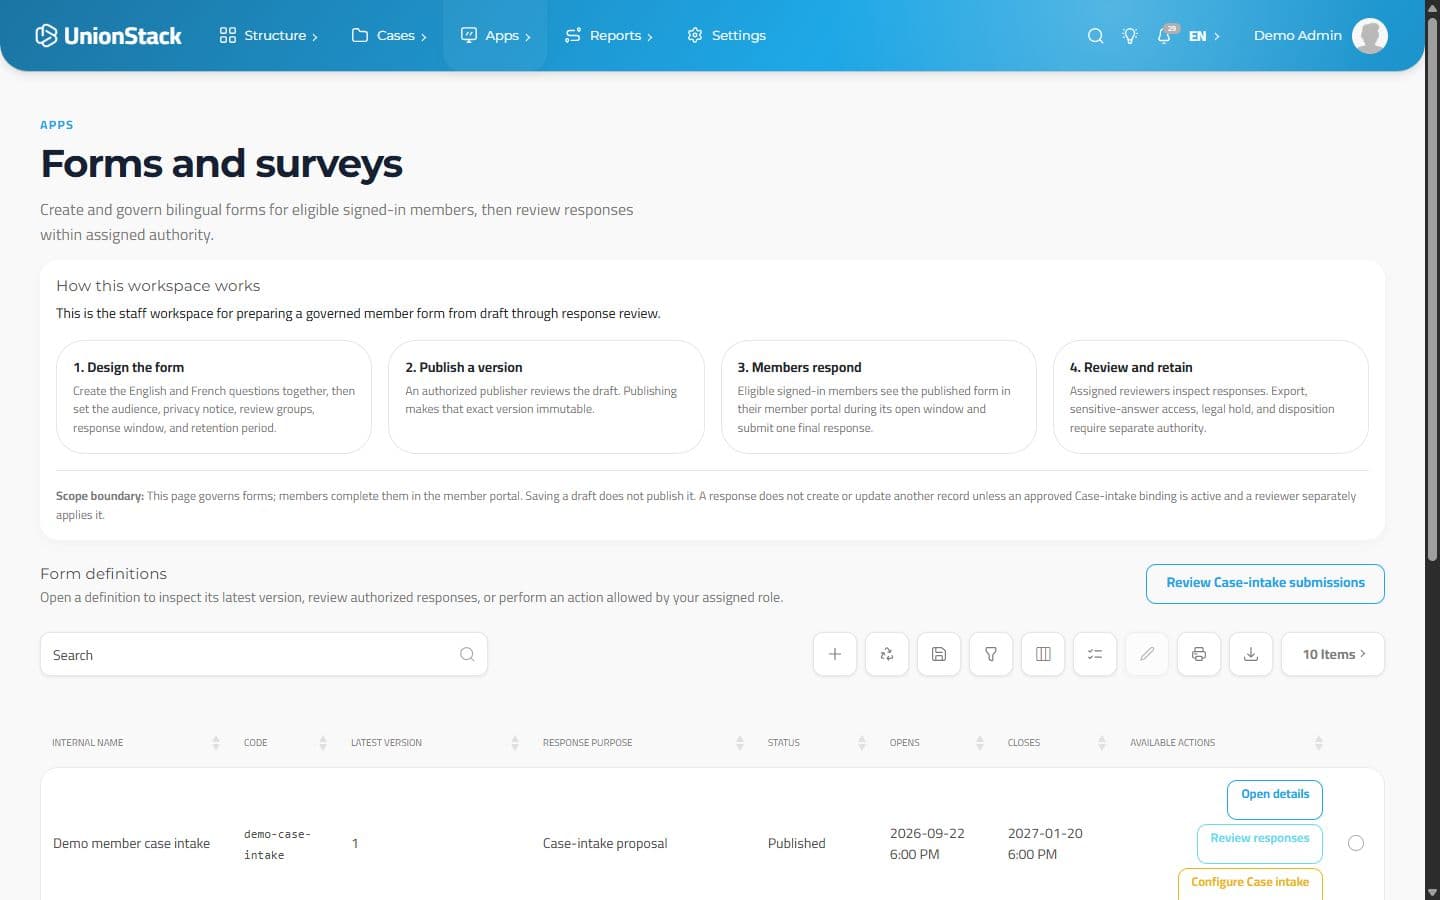The height and width of the screenshot is (900, 1440).
Task: Print the form definitions list
Action: (1199, 654)
